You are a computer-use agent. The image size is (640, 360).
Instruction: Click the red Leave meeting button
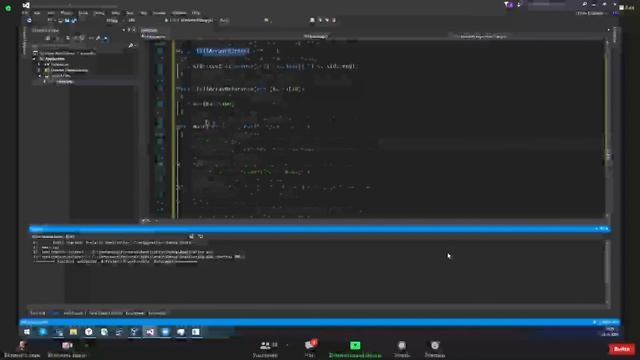point(622,349)
